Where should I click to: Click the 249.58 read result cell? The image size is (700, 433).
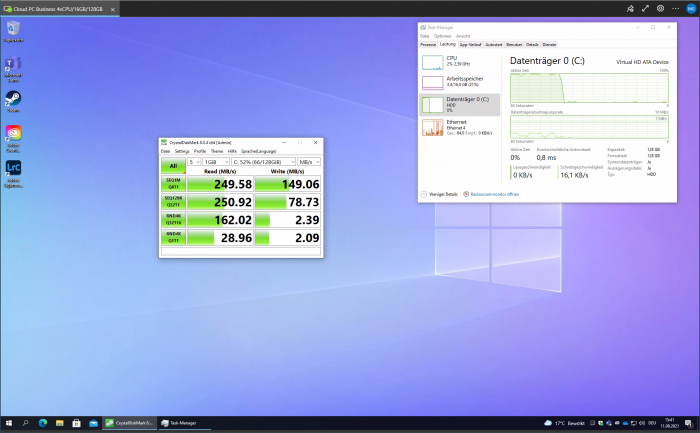pyautogui.click(x=220, y=184)
